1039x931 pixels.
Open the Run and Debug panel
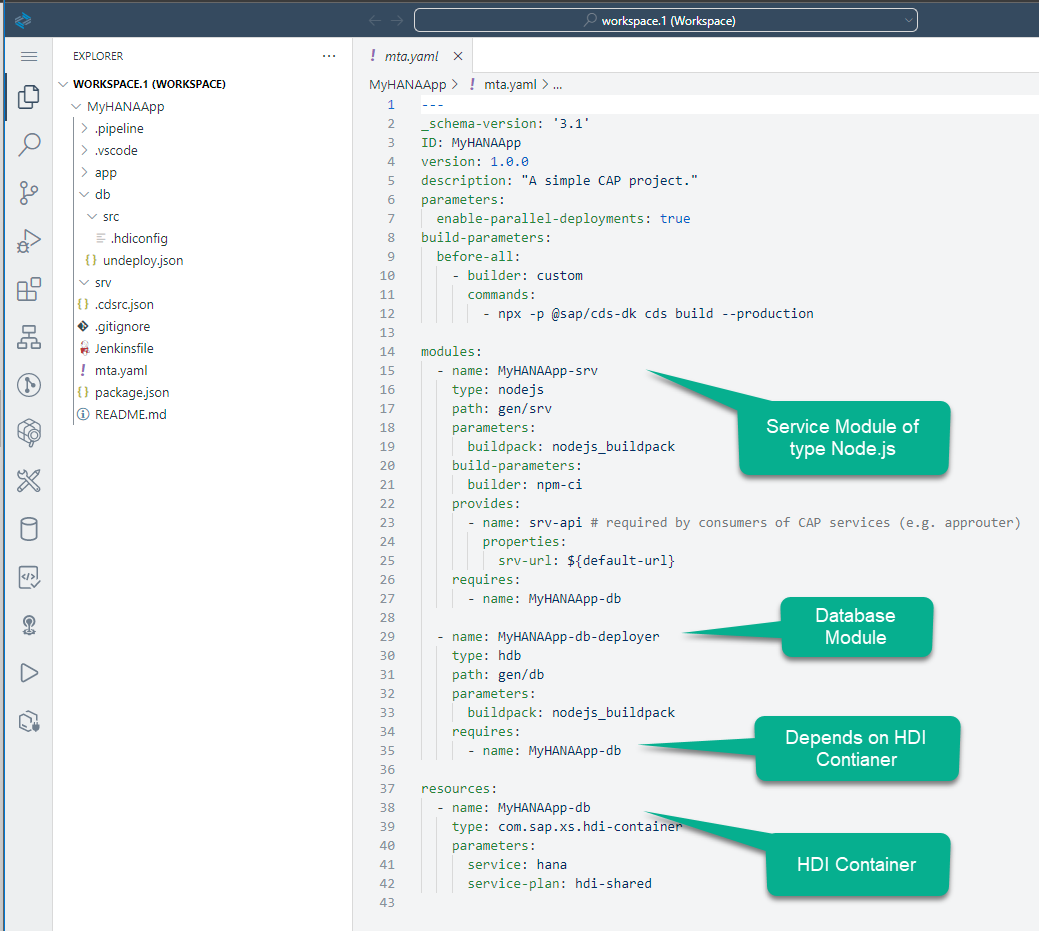[28, 241]
